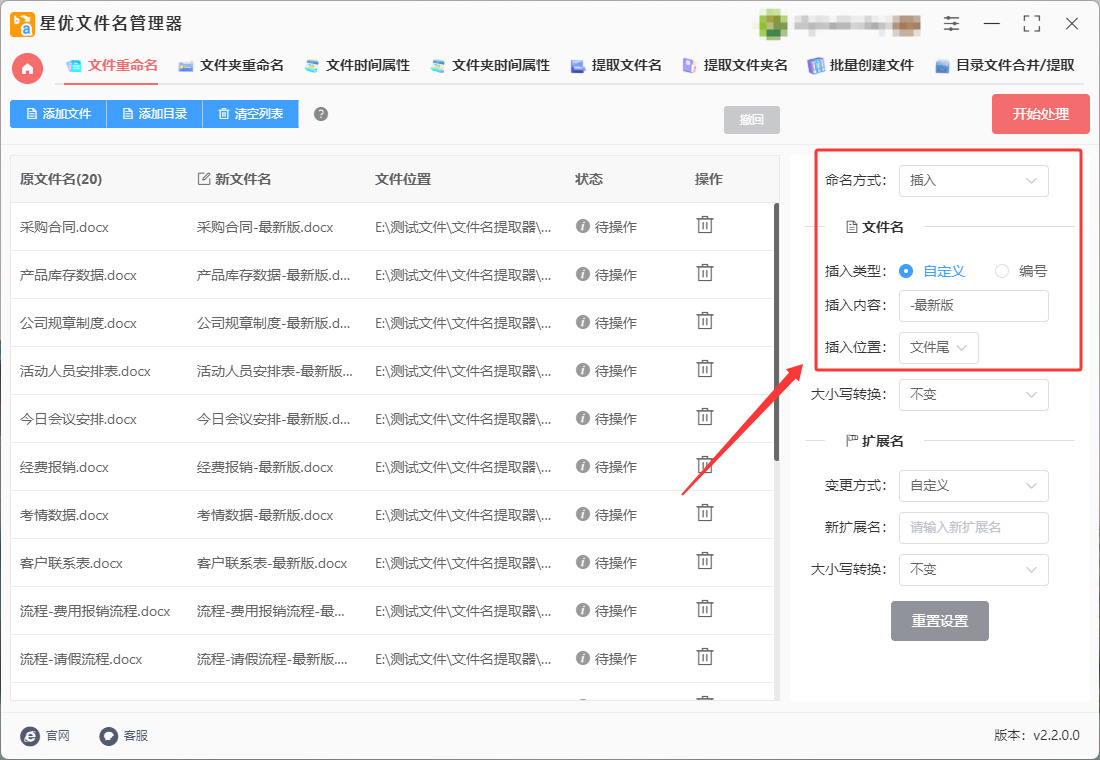Delete the 产品库存数据.docx row via trash icon
The height and width of the screenshot is (760, 1100).
point(704,273)
